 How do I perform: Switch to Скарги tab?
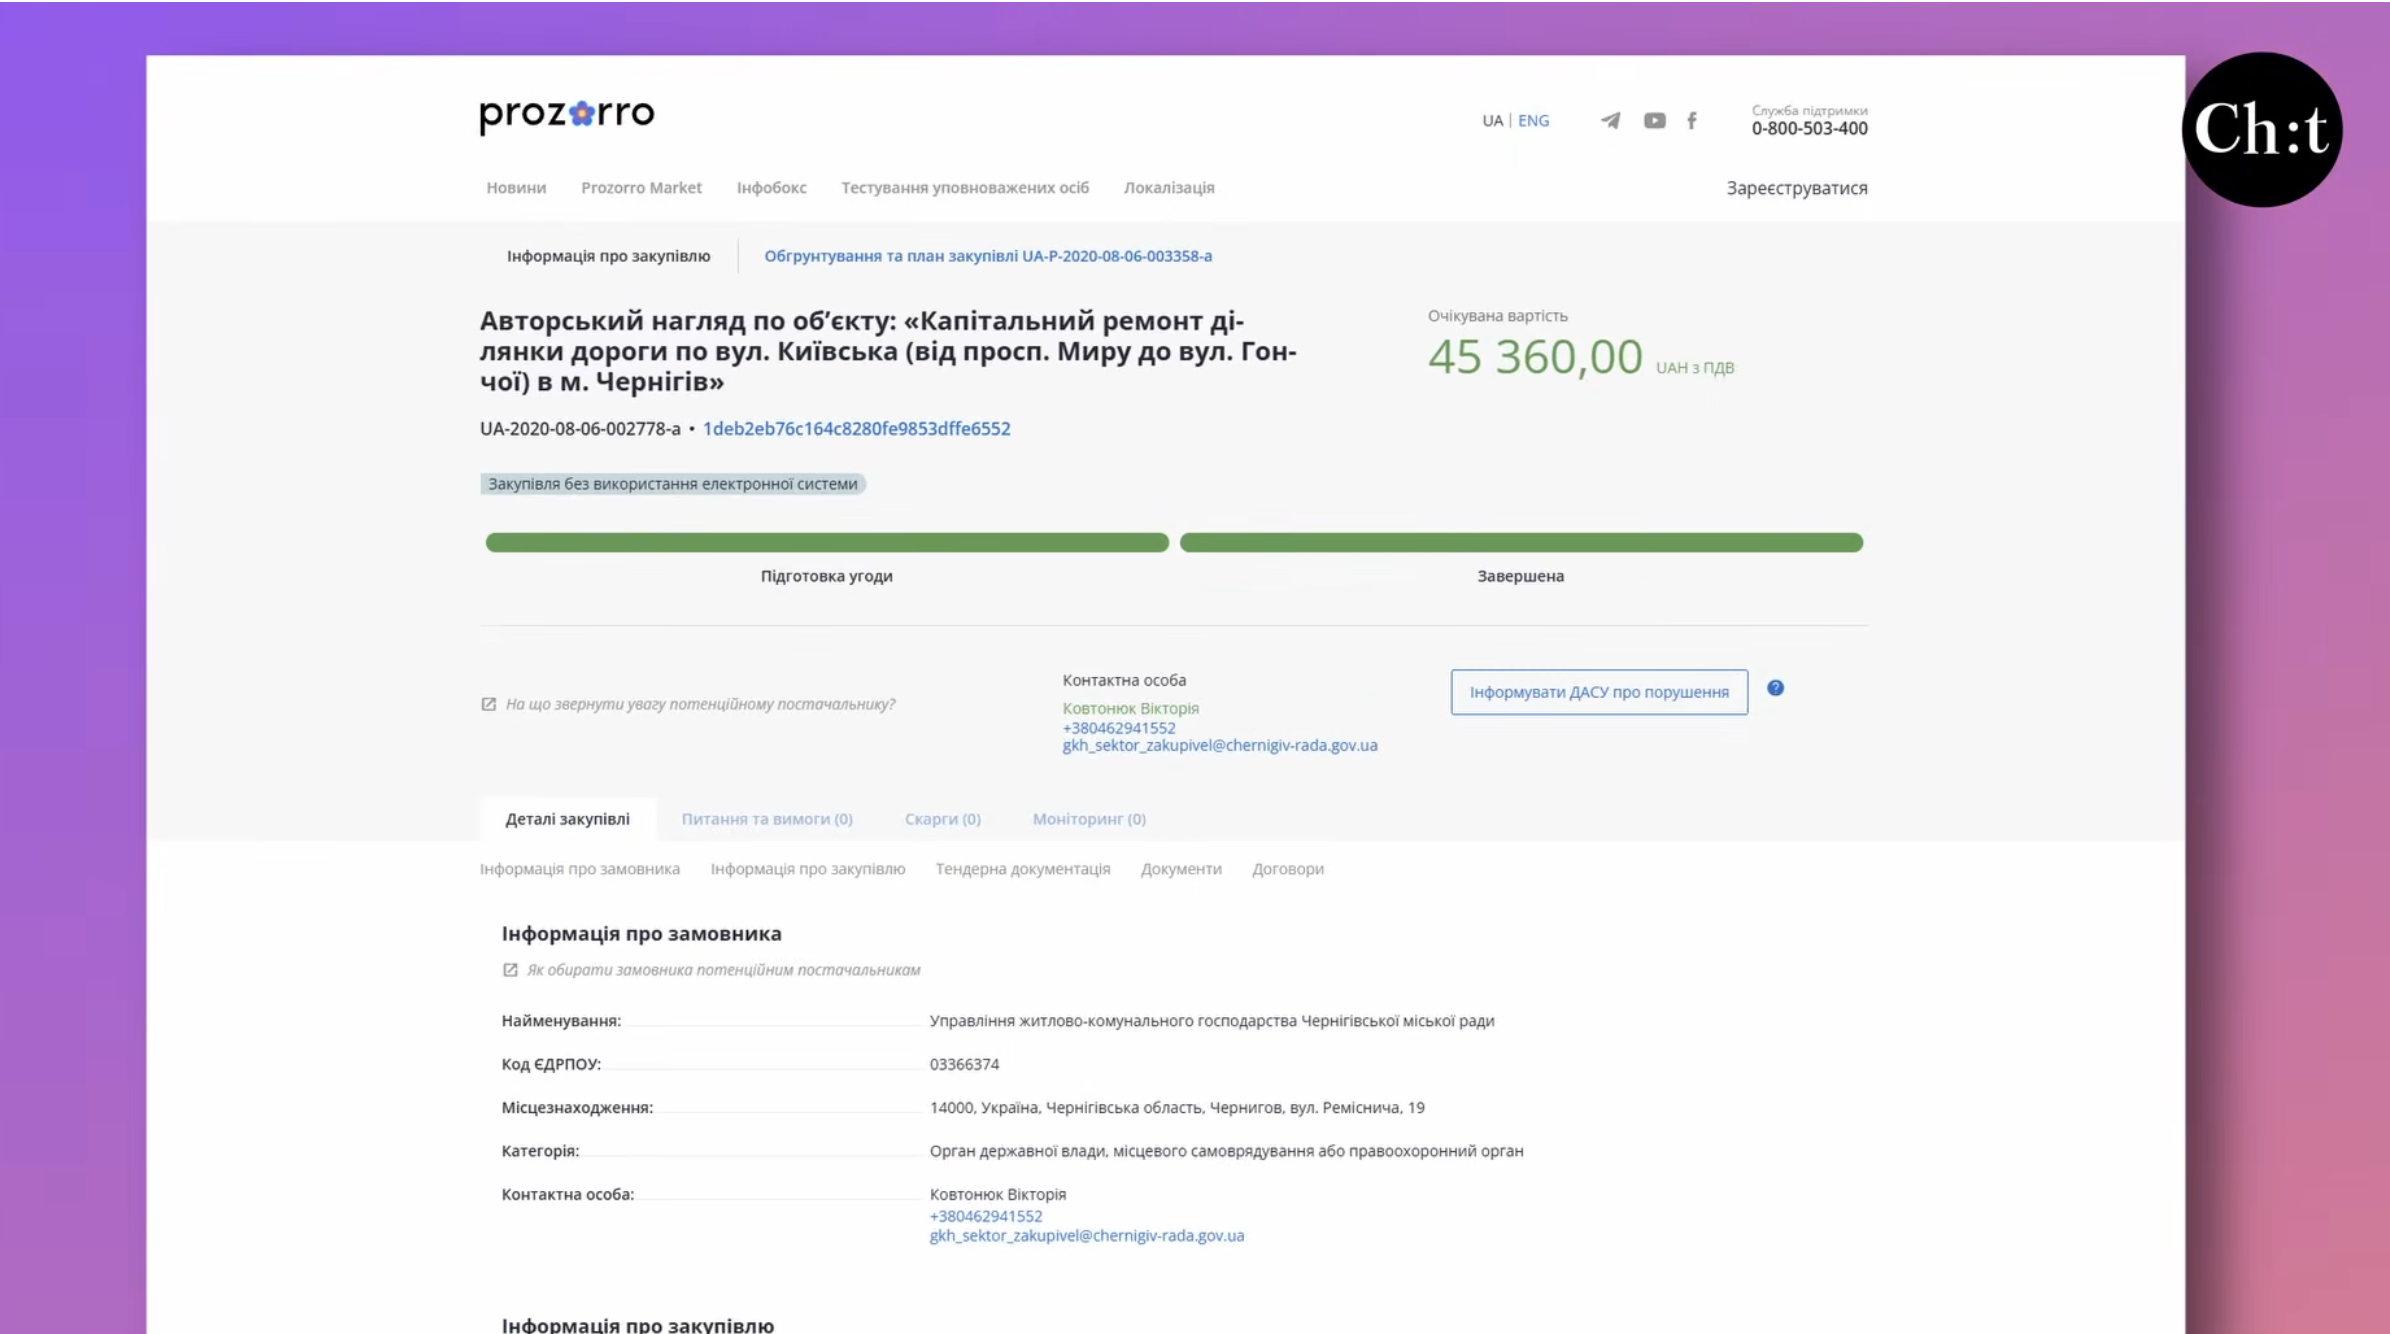942,819
